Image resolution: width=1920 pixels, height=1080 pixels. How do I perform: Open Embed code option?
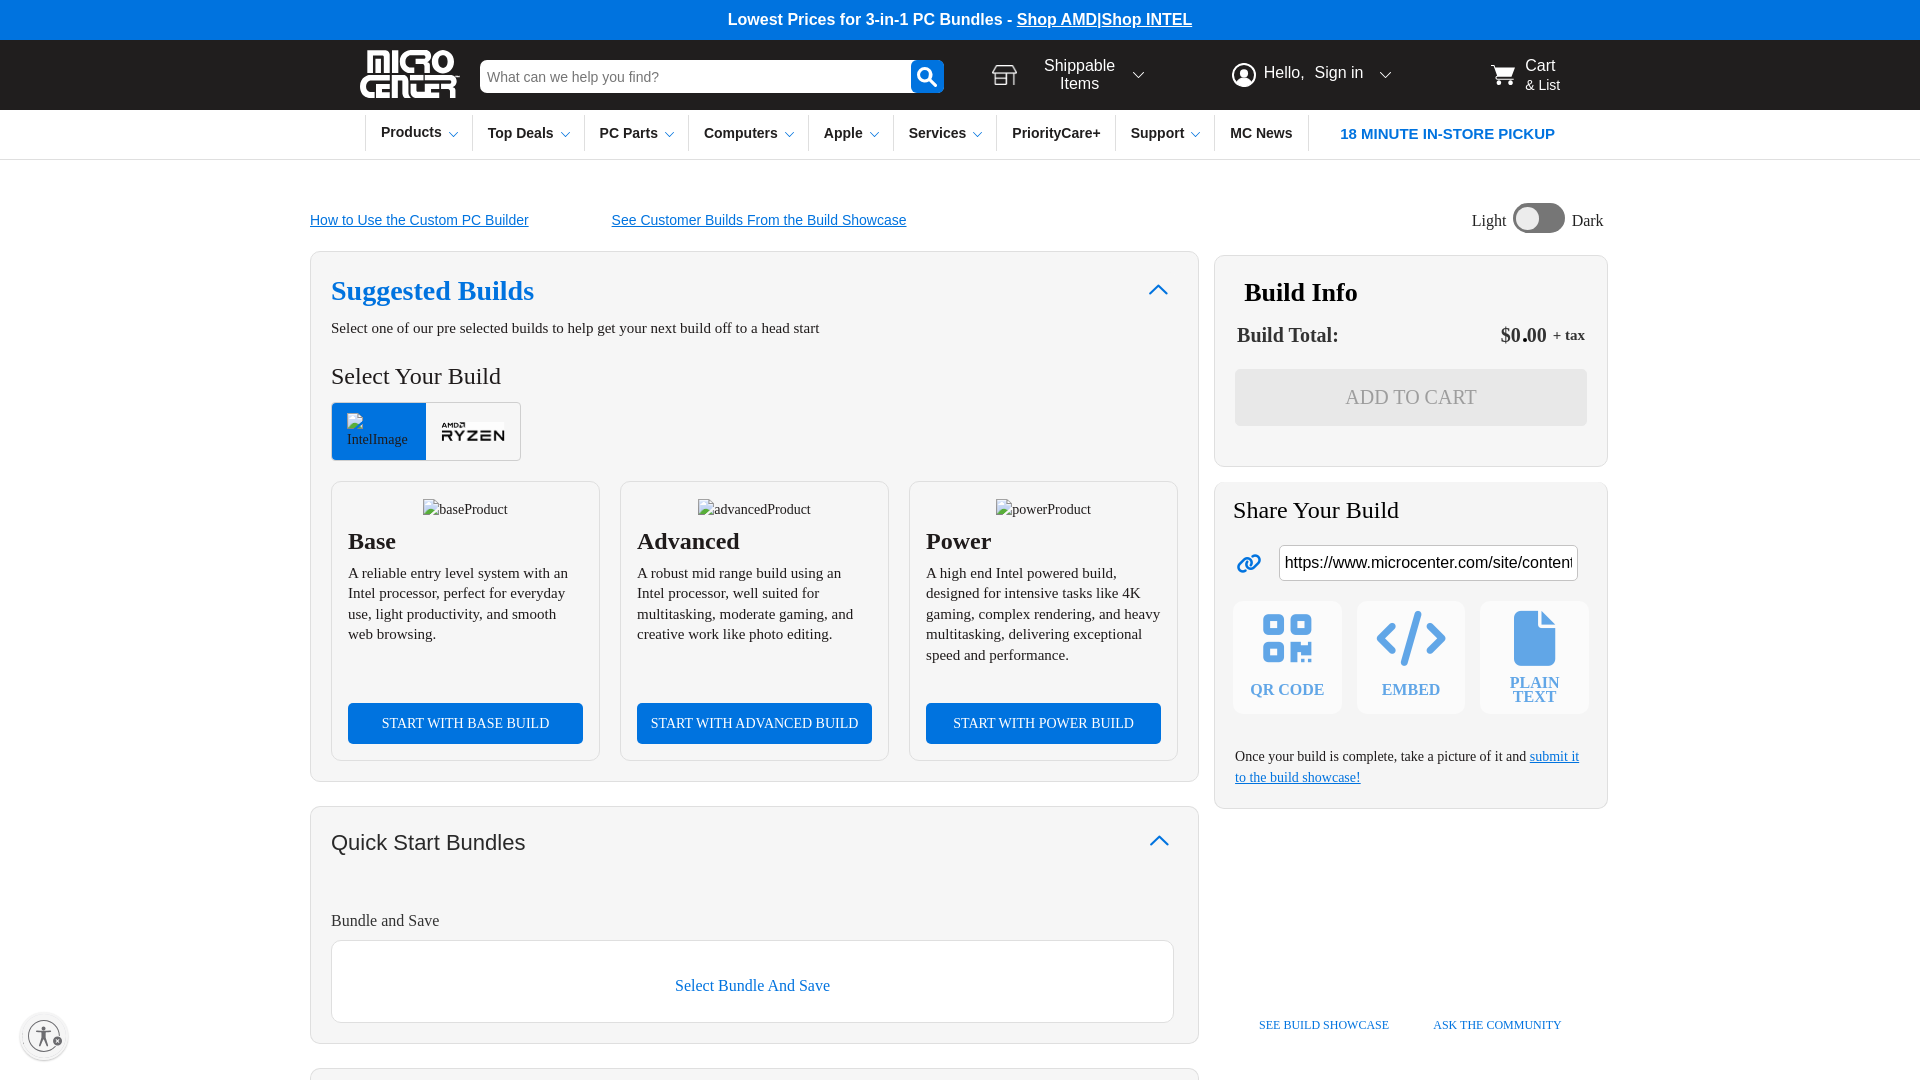pos(1410,657)
